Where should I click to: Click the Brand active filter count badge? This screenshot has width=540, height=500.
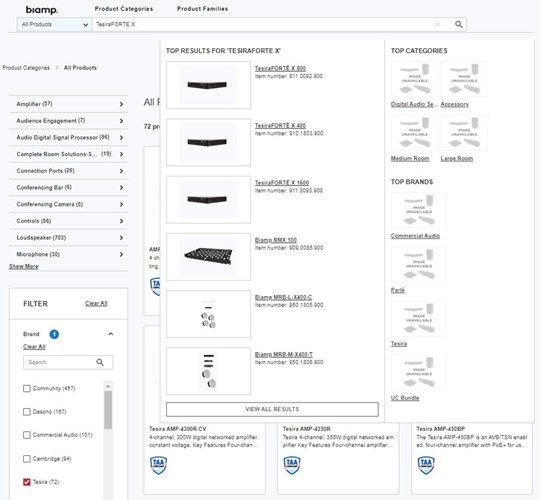coord(54,334)
